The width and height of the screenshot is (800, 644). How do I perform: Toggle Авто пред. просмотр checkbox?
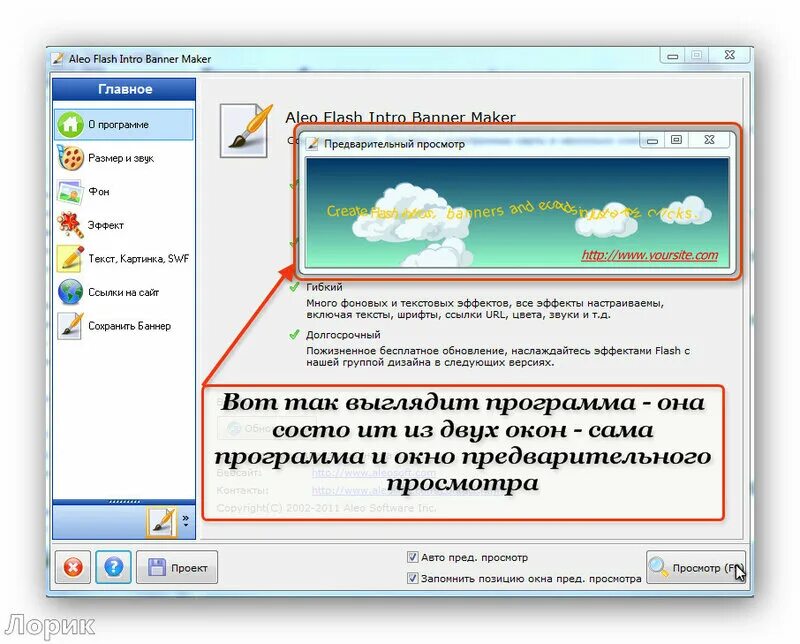(x=412, y=557)
